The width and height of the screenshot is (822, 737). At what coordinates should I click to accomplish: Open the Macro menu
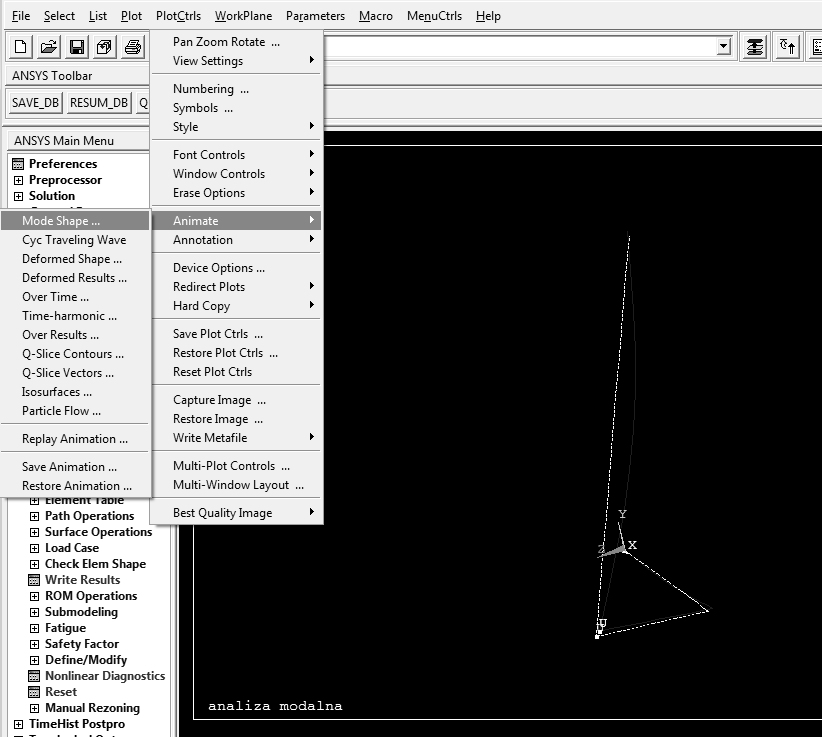(376, 16)
